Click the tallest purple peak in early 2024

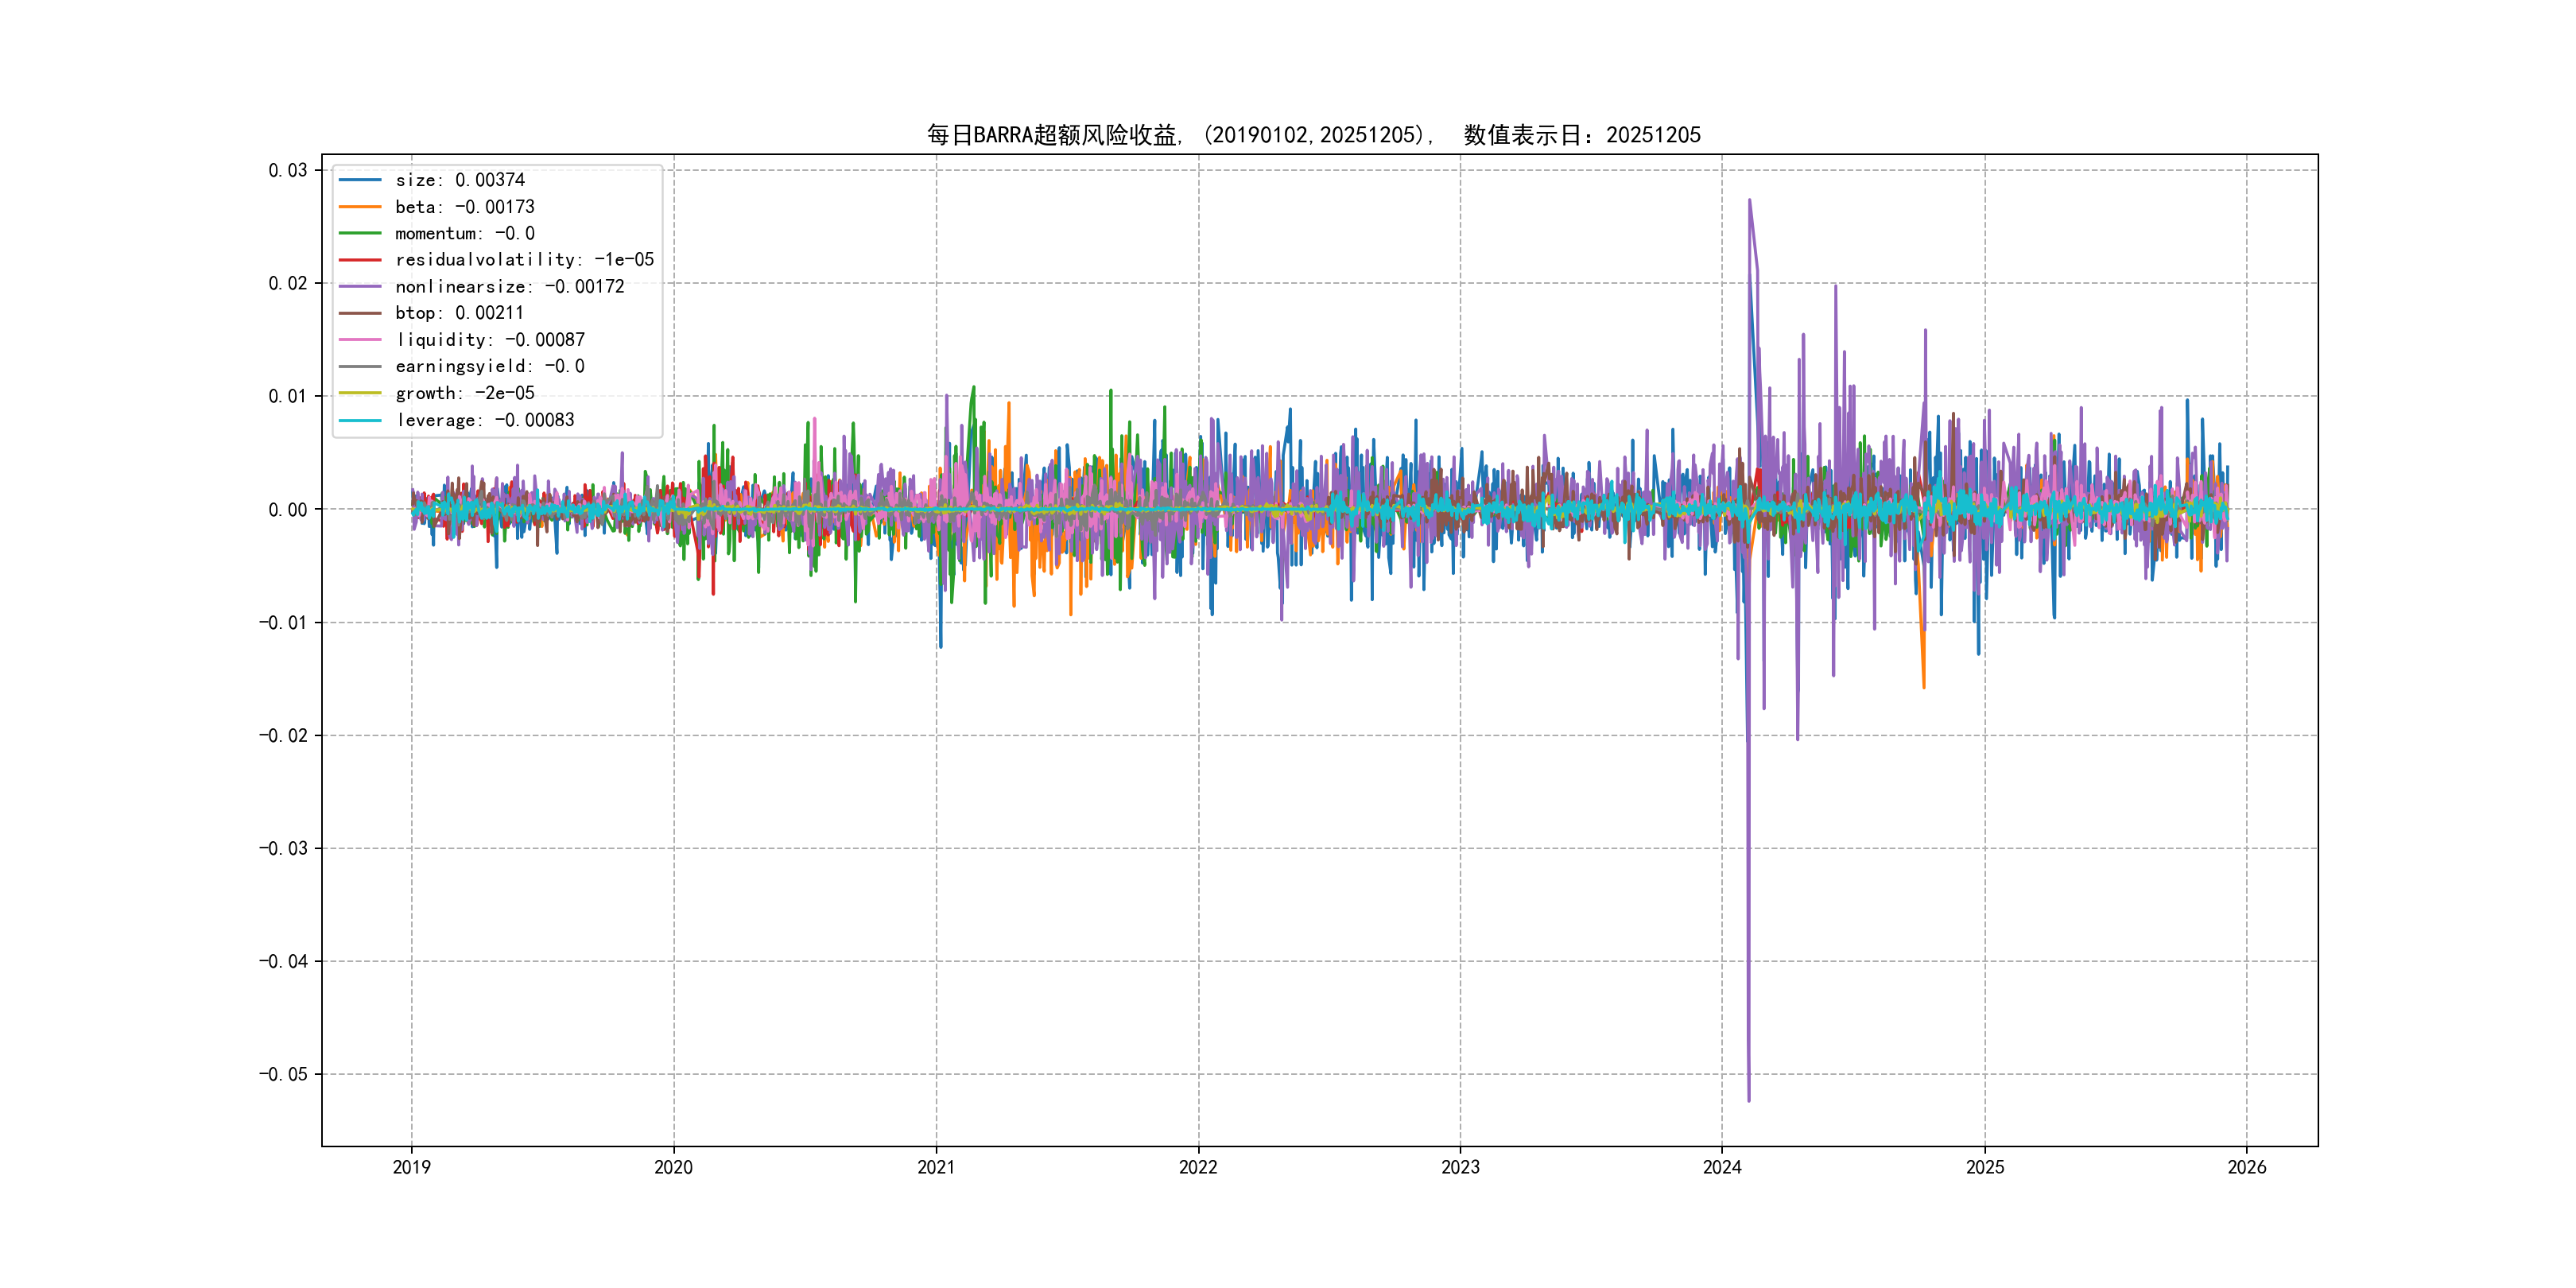pyautogui.click(x=1749, y=200)
